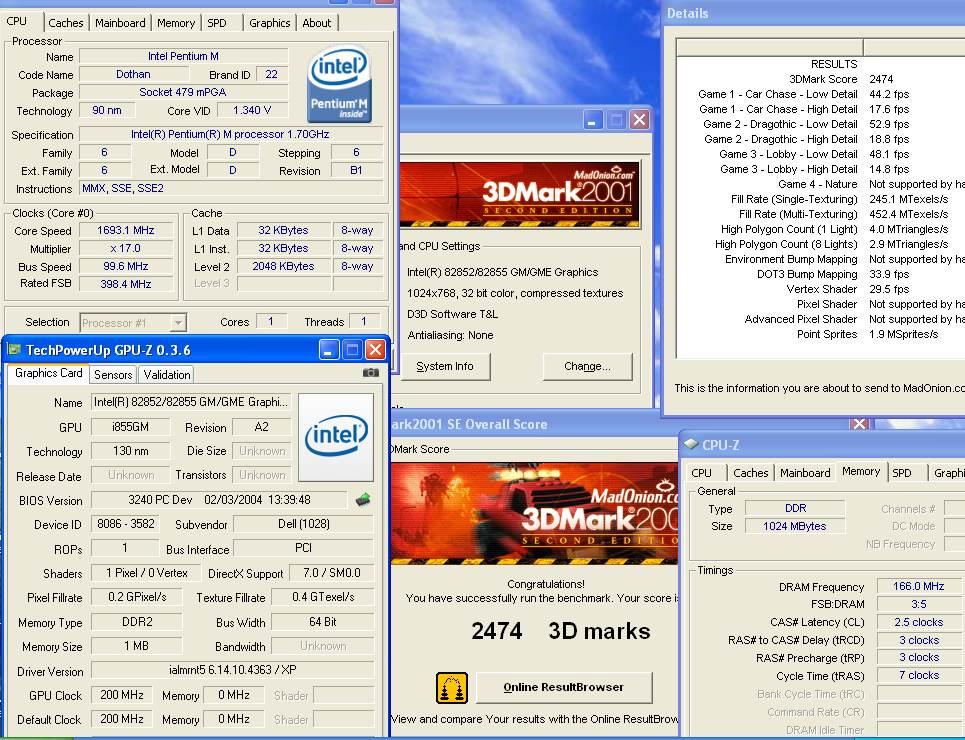Screen dimensions: 965x740
Task: Click the CAS# Latency 2.5 clocks value
Action: click(x=919, y=622)
